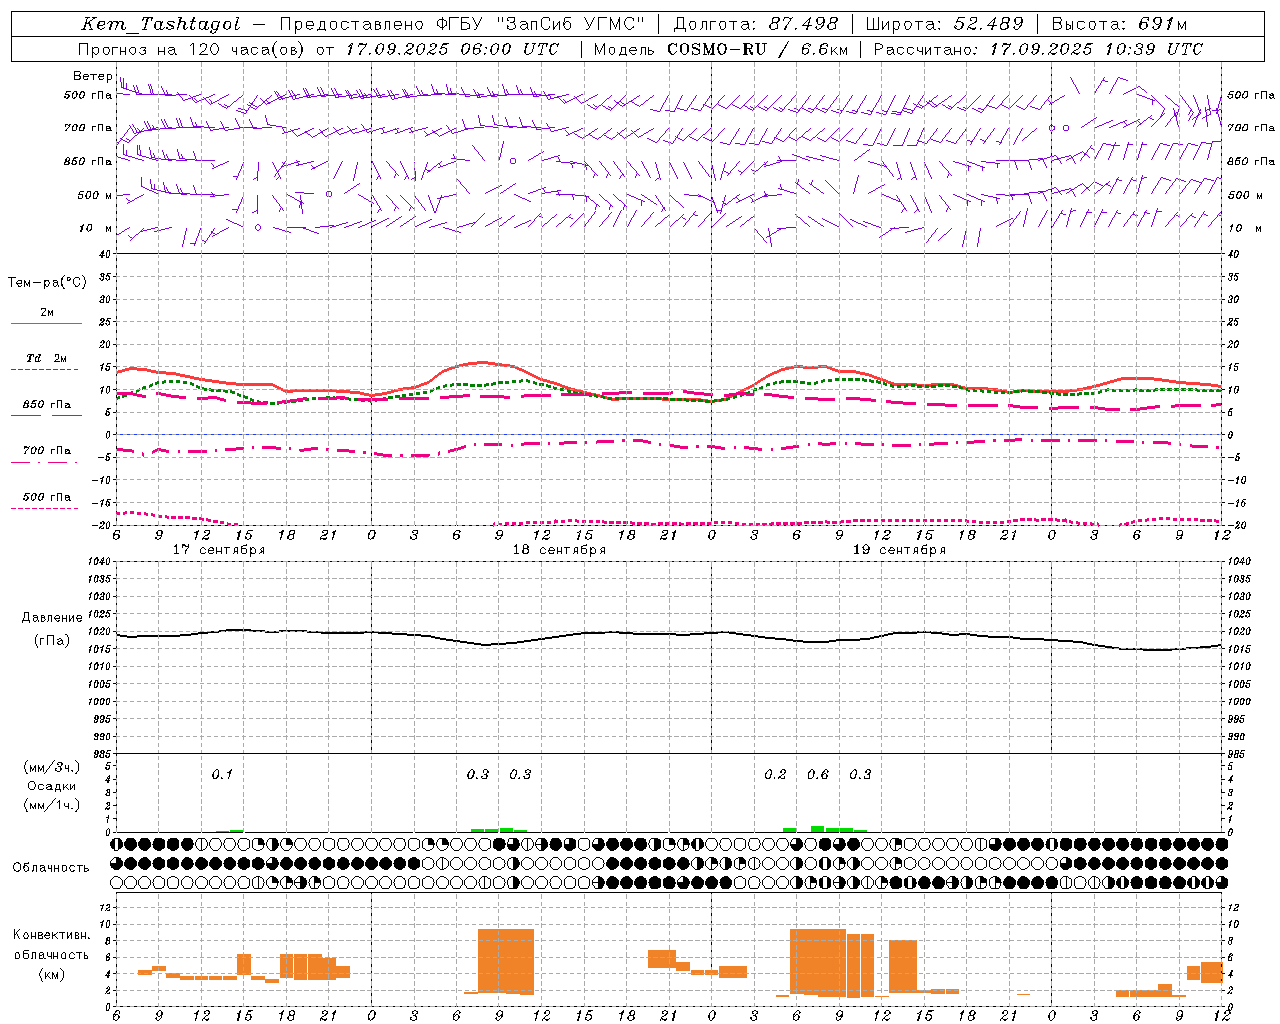Click the "700 гПа" temperature legend entry
The height and width of the screenshot is (1024, 1280).
pos(47,450)
